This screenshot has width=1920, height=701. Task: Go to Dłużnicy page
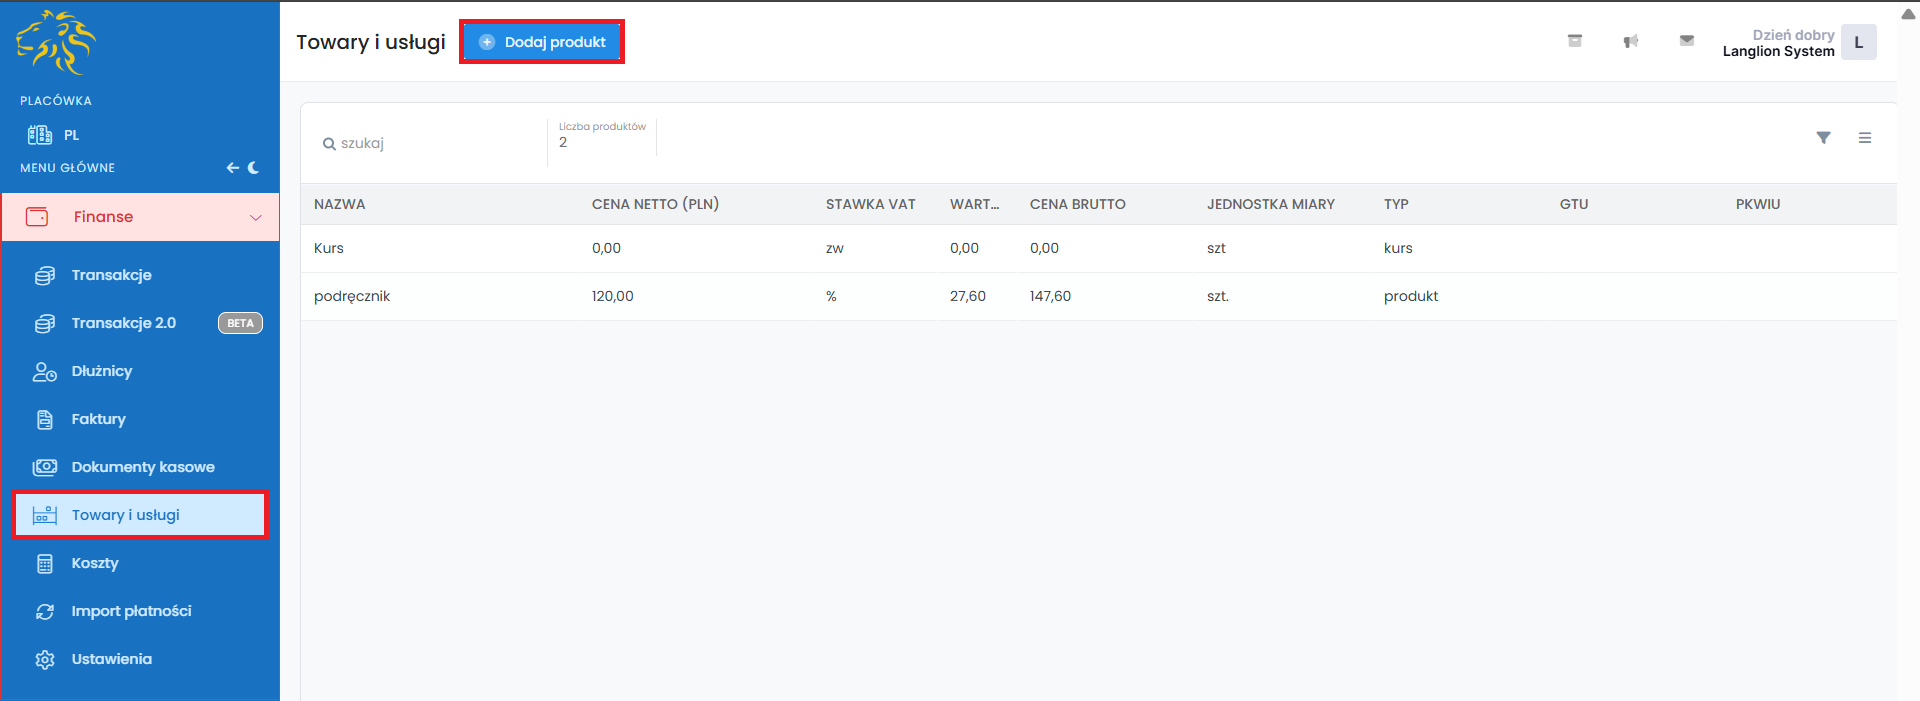click(101, 371)
